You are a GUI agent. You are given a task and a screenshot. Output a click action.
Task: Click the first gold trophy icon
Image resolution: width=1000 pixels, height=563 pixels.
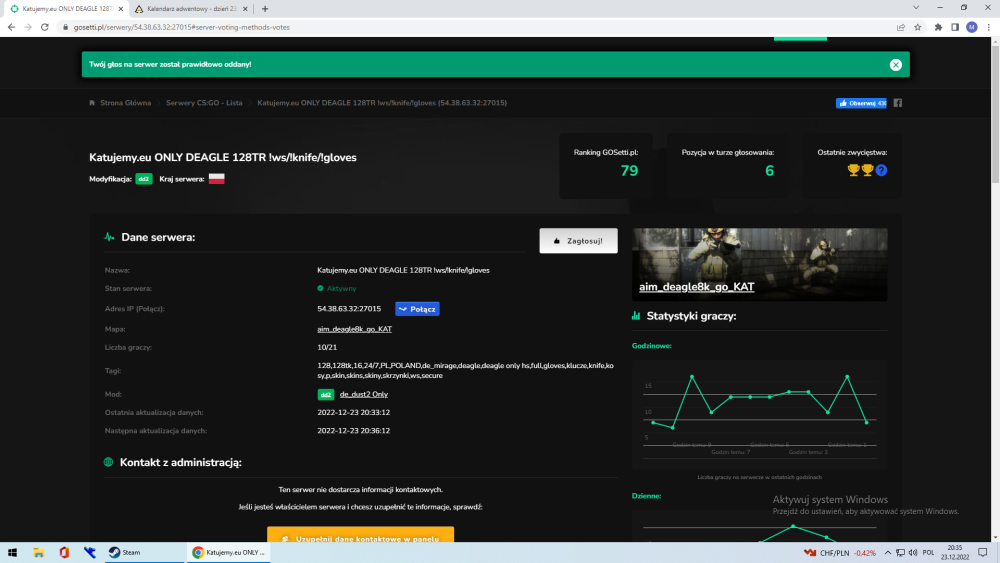[x=853, y=170]
